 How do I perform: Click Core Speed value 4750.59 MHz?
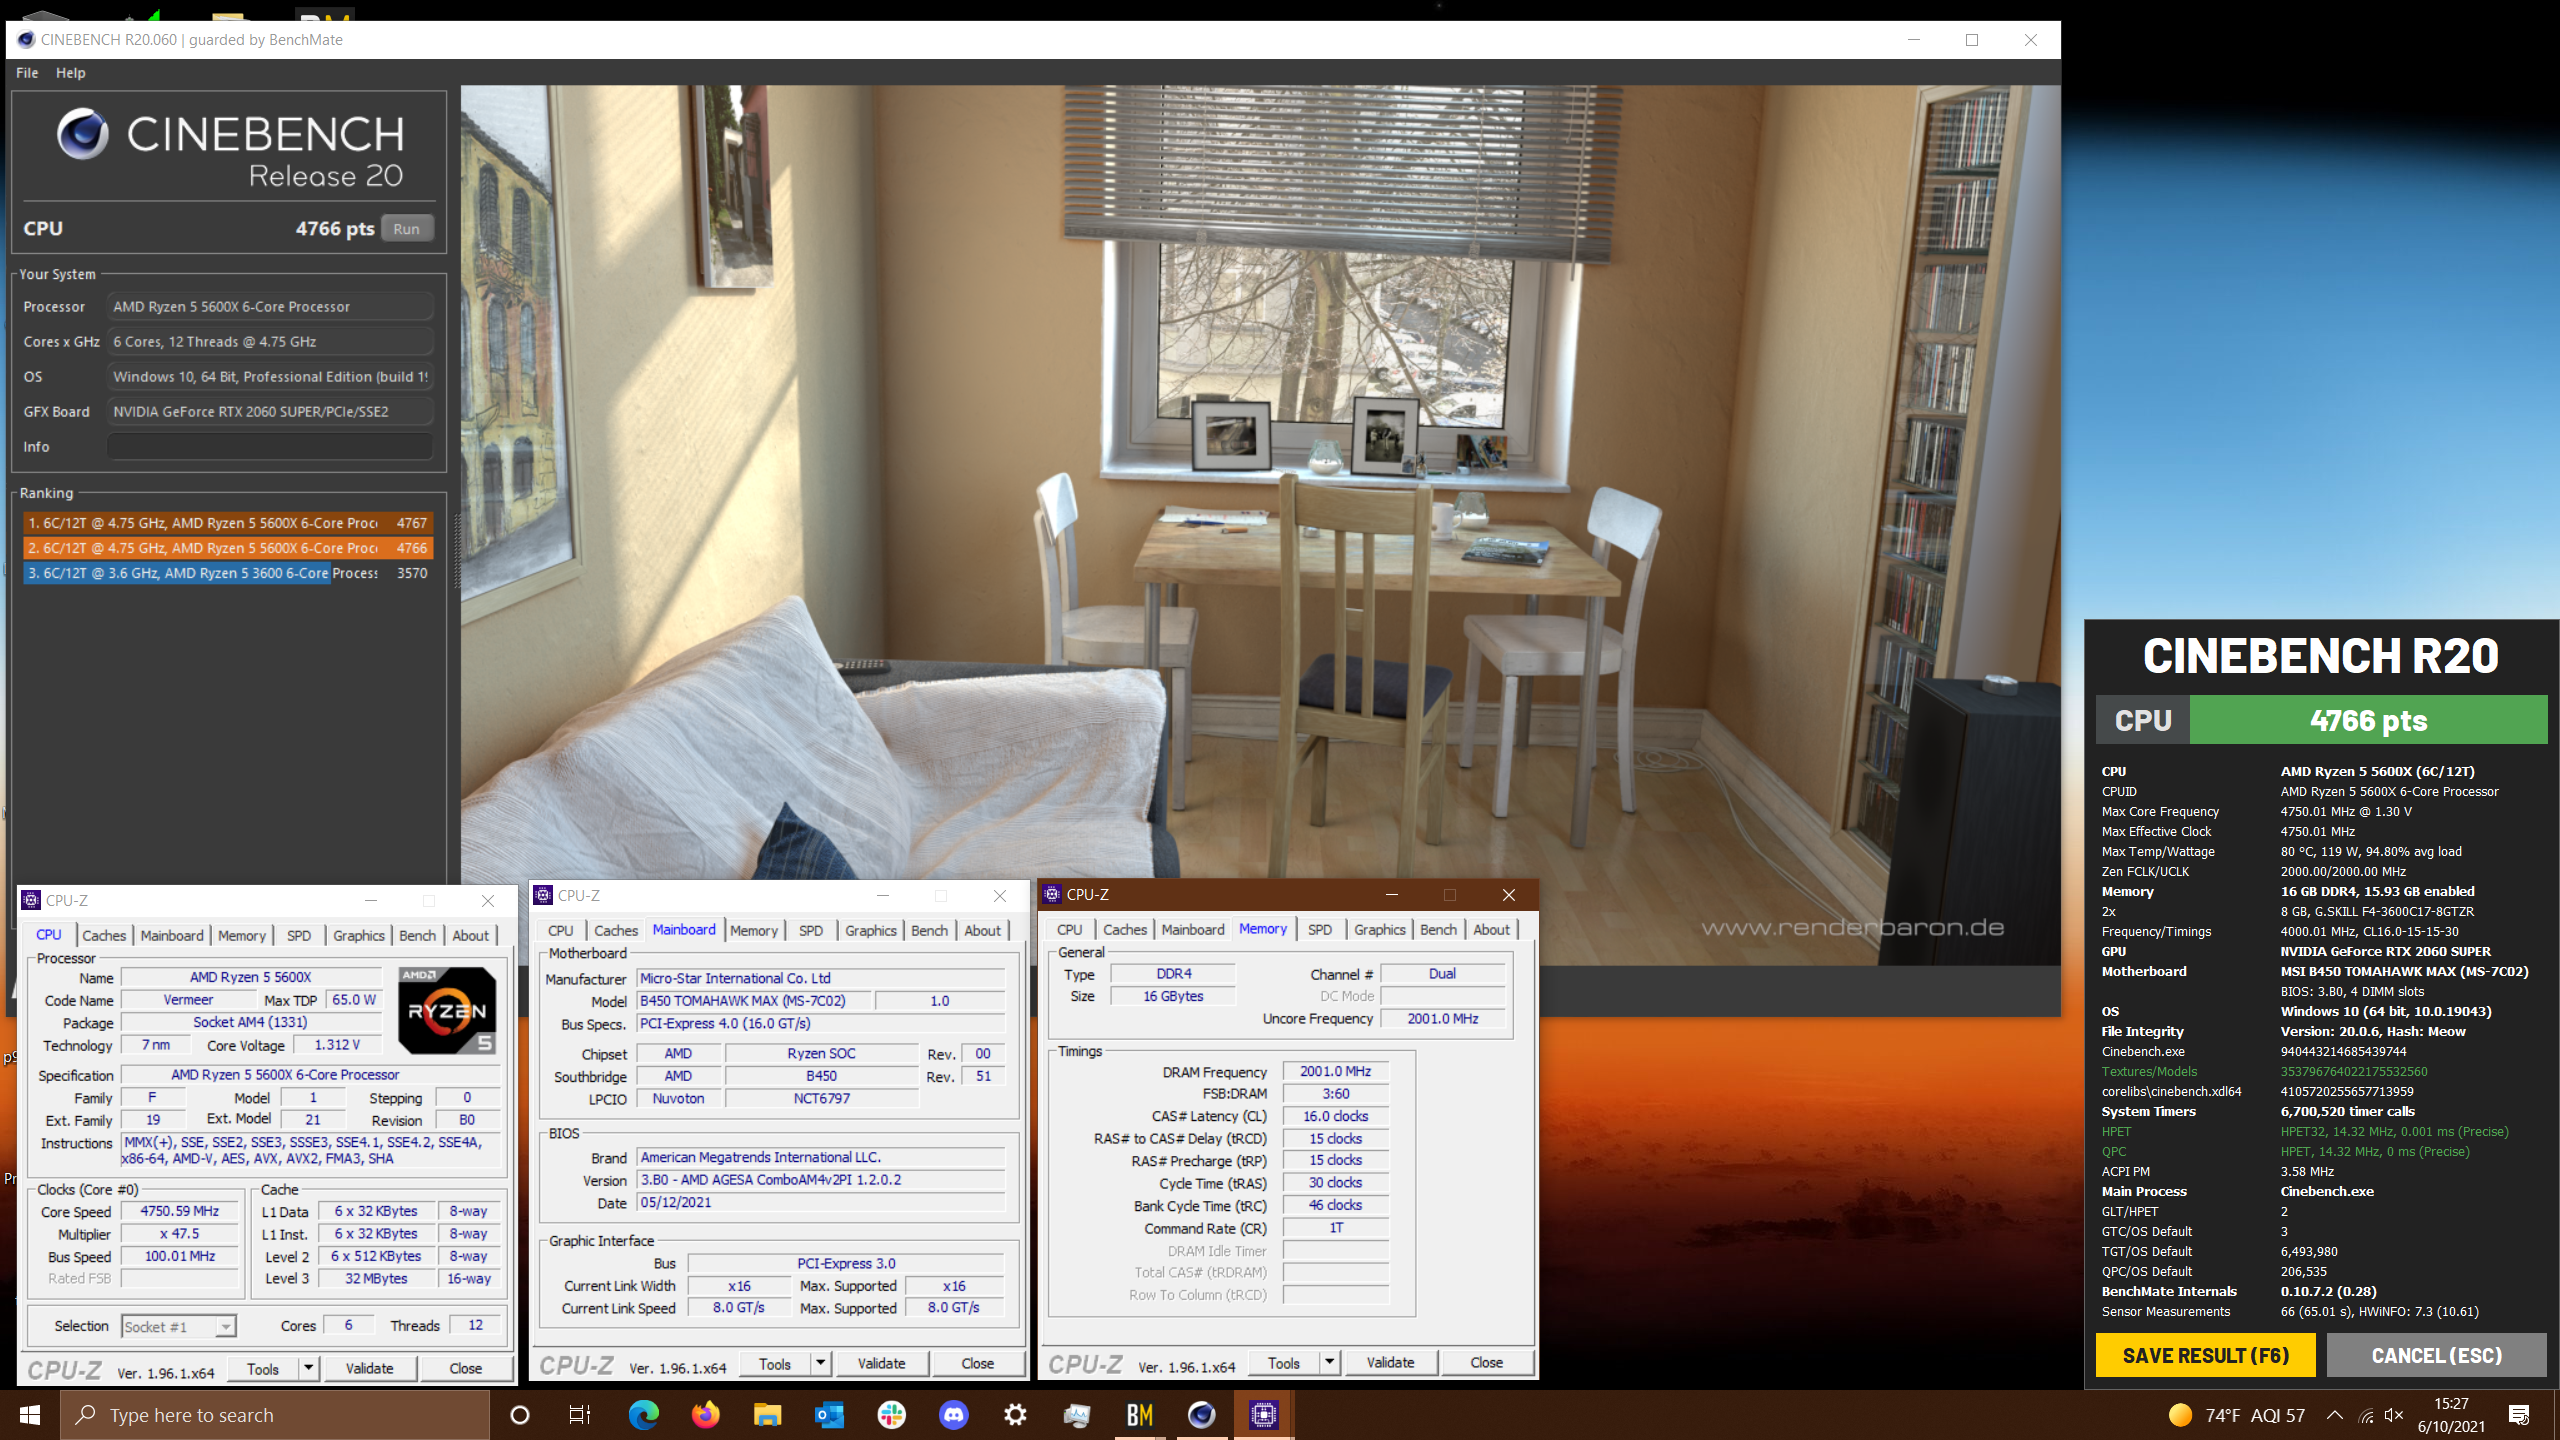tap(180, 1211)
